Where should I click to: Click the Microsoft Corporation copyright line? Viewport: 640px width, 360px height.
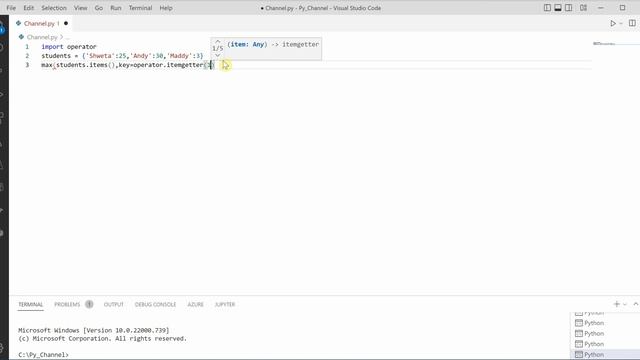tap(102, 339)
